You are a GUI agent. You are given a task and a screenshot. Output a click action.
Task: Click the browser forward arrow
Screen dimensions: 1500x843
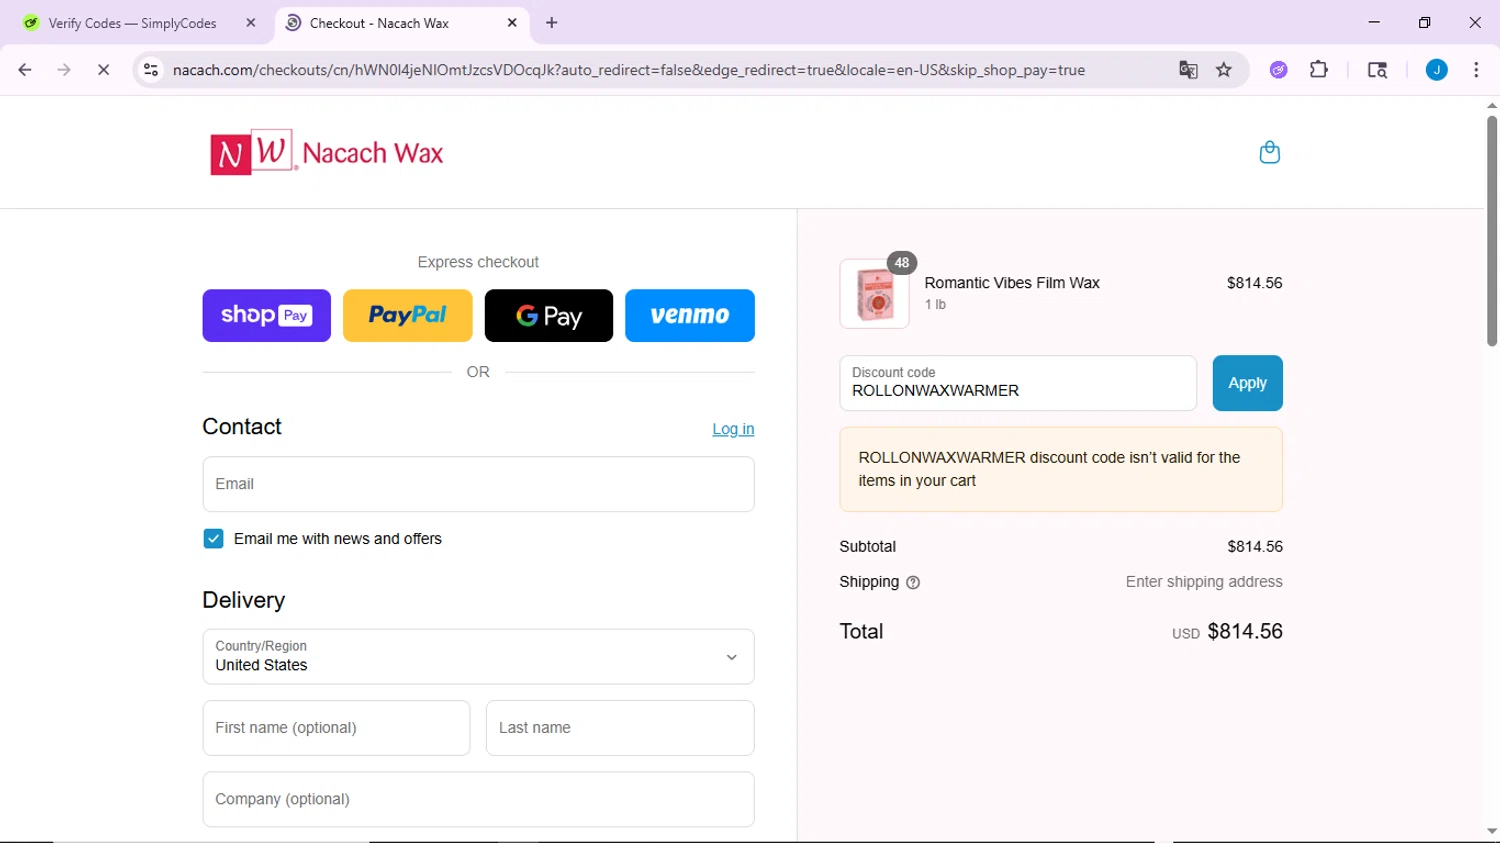(64, 70)
